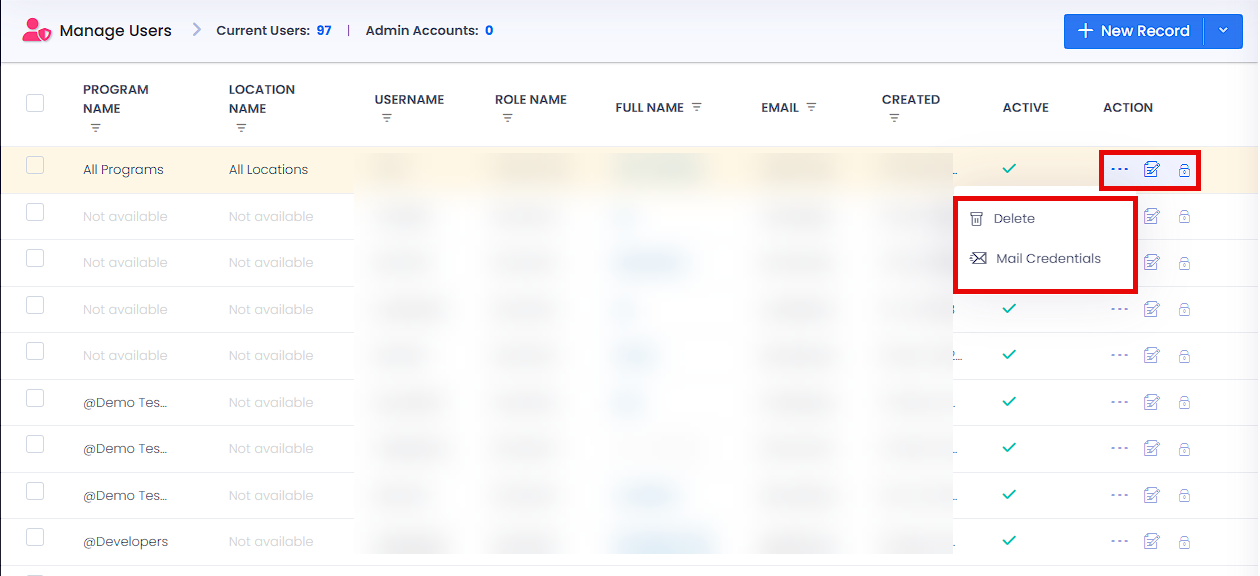The width and height of the screenshot is (1260, 576).
Task: Click three-dots more actions in All Programs row
Action: point(1120,169)
